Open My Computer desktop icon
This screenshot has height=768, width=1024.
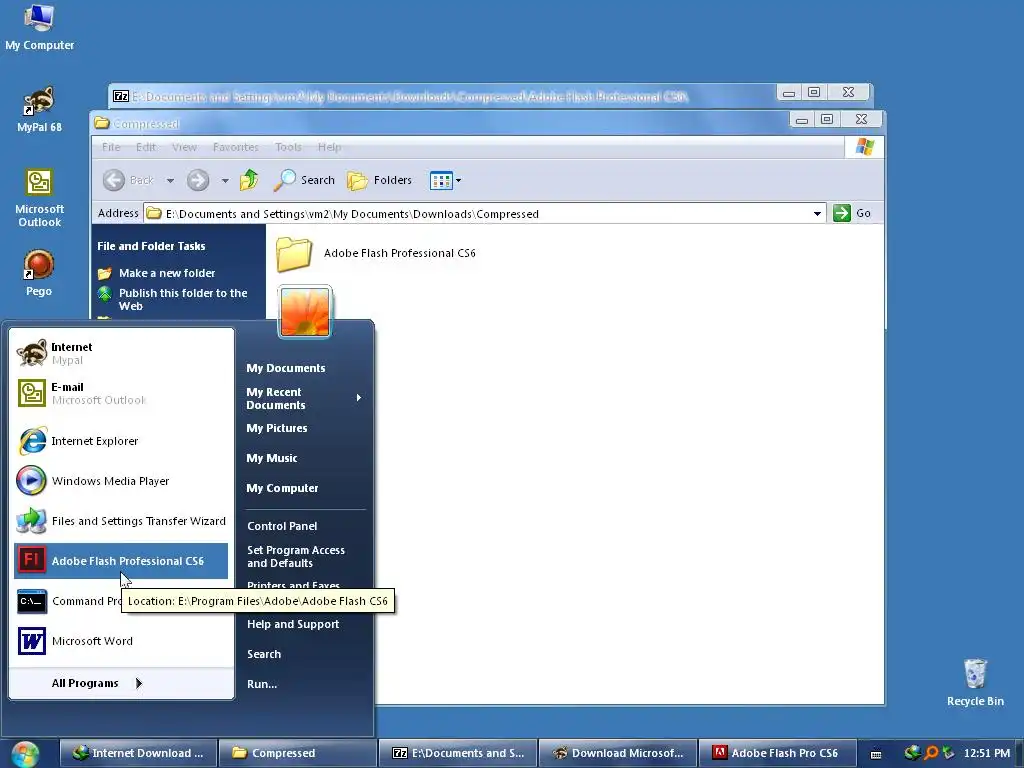39,26
